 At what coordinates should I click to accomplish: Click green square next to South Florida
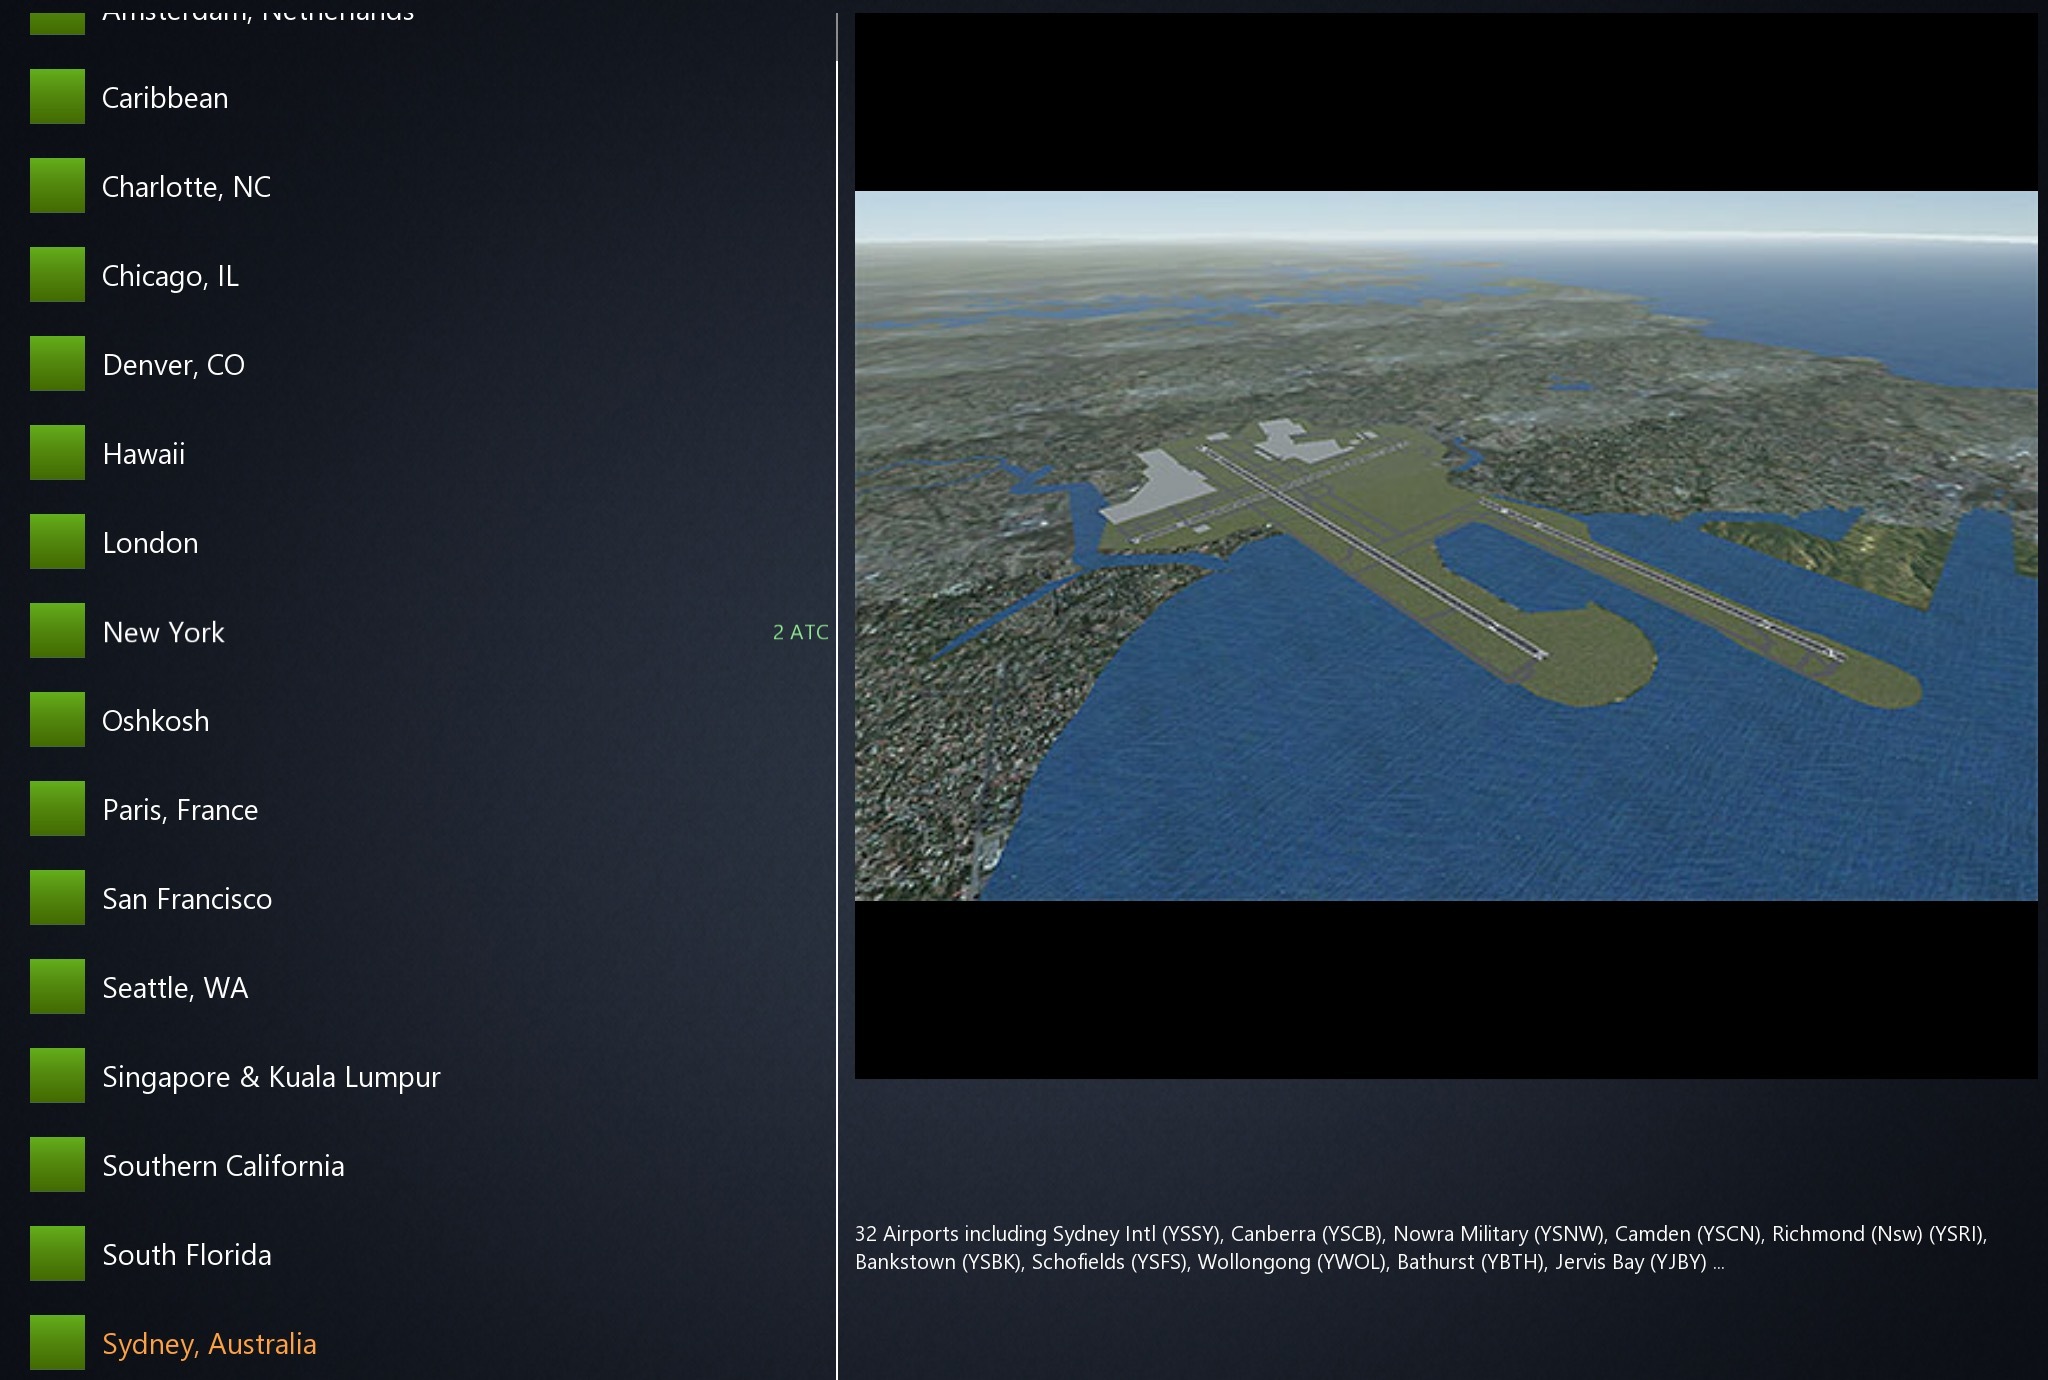coord(57,1254)
